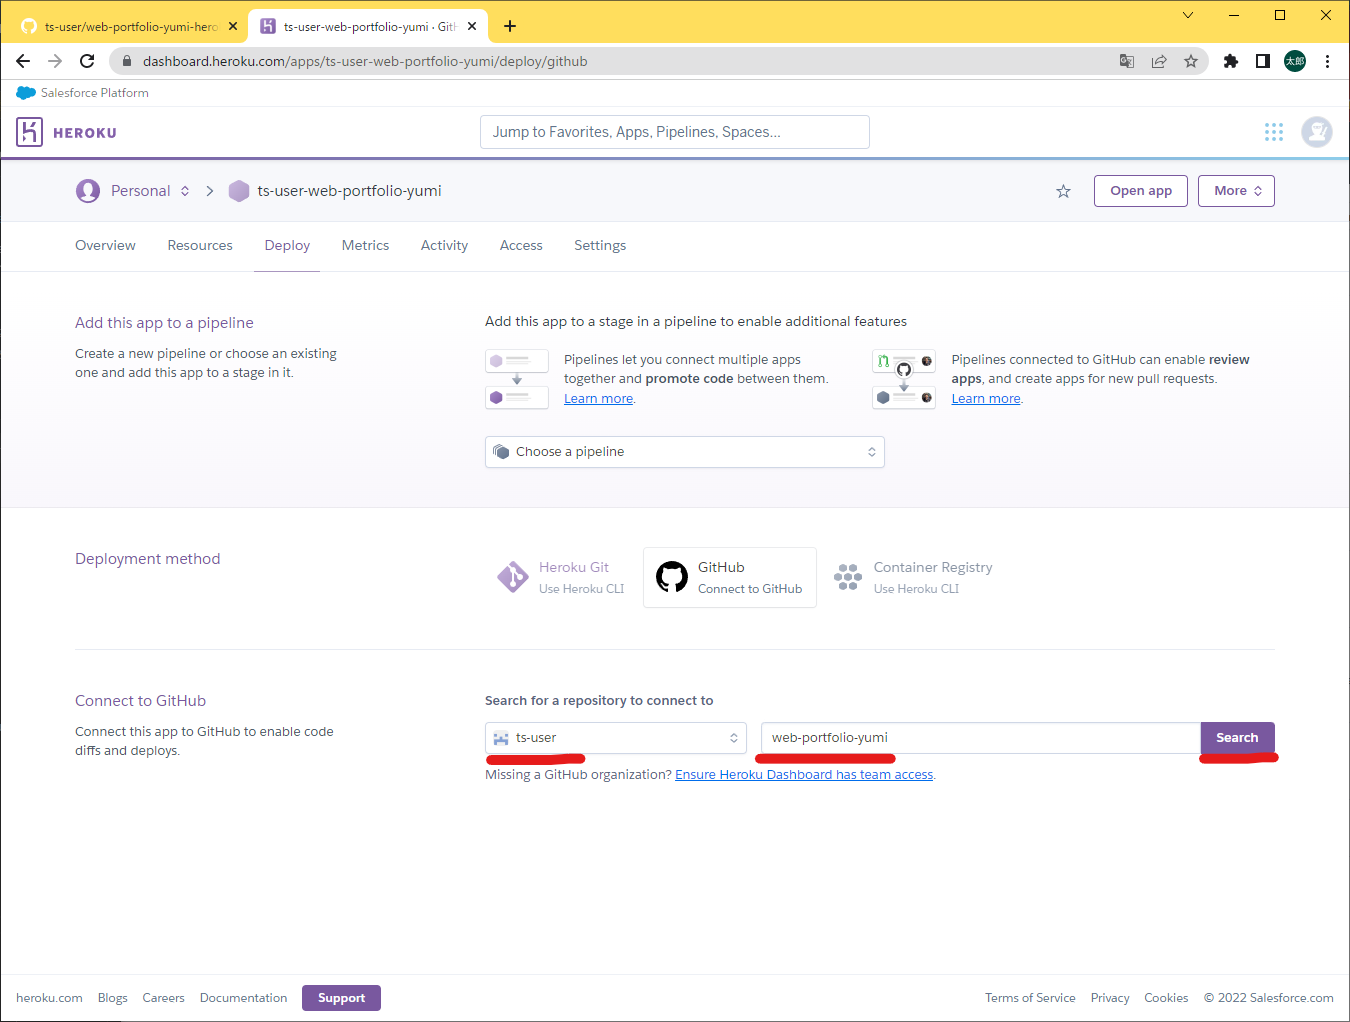The width and height of the screenshot is (1350, 1022).
Task: Focus the Jump to Favorites search box
Action: click(675, 132)
